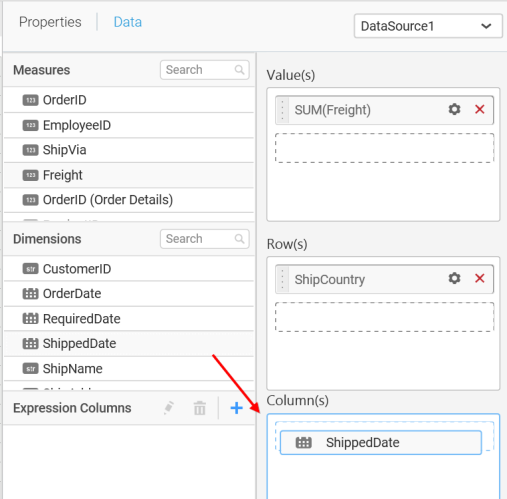
Task: Add new expression column plus icon
Action: point(236,408)
